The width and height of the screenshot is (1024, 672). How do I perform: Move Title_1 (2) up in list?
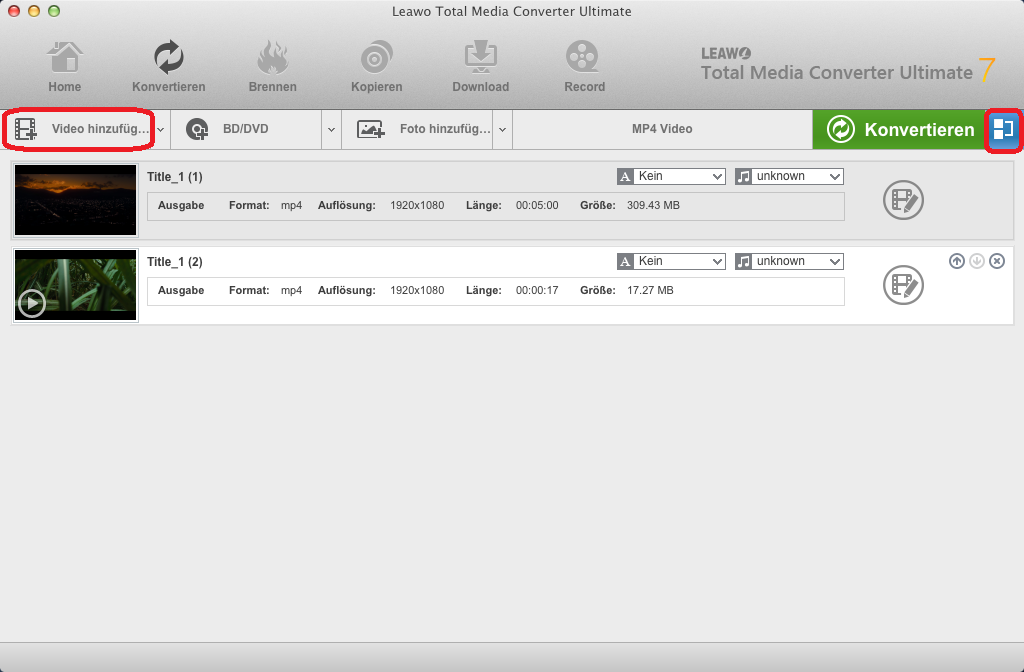pyautogui.click(x=957, y=261)
